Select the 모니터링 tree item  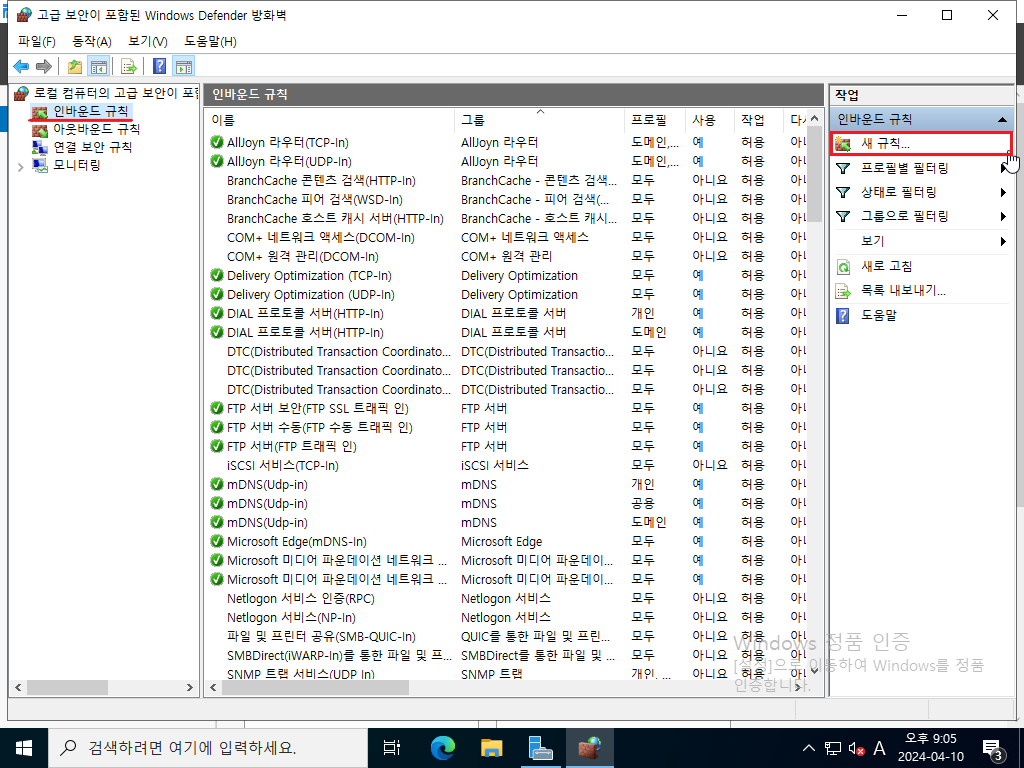click(x=76, y=165)
